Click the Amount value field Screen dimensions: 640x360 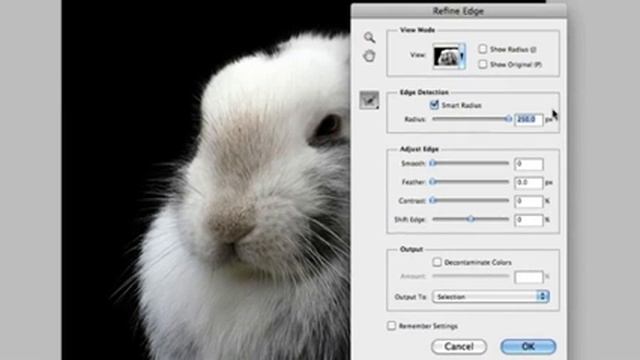(x=529, y=277)
